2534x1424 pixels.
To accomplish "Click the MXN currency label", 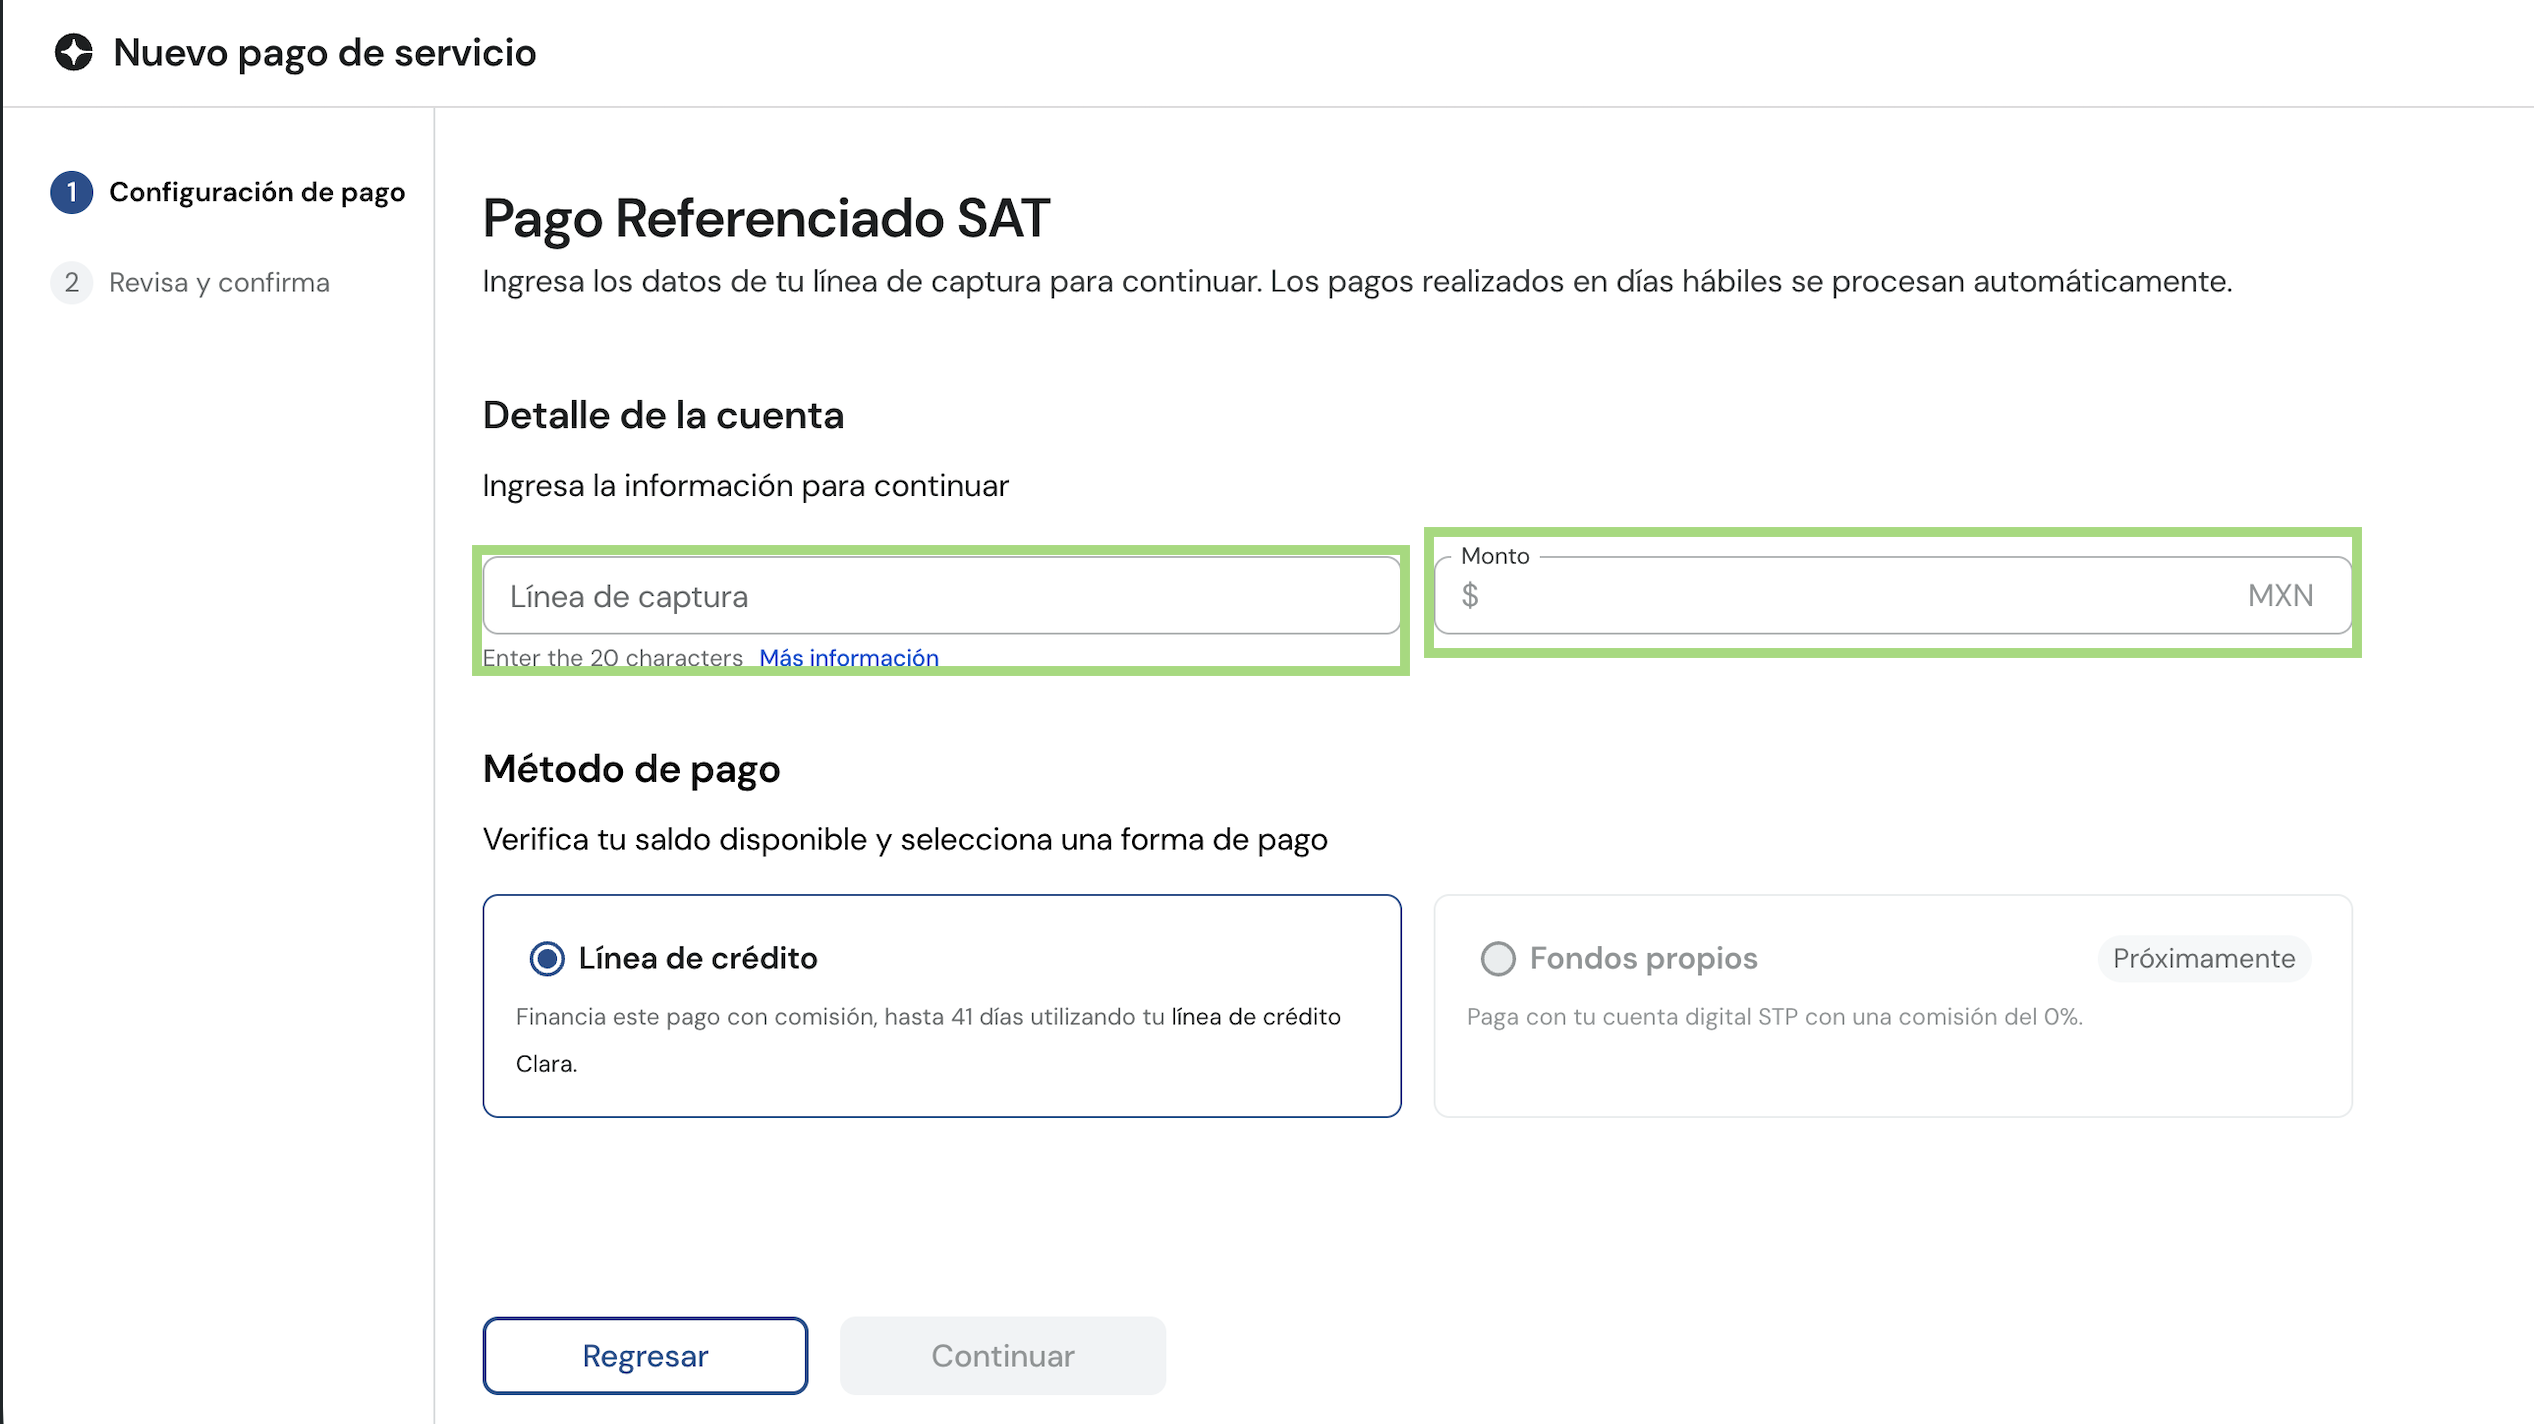I will [x=2280, y=596].
